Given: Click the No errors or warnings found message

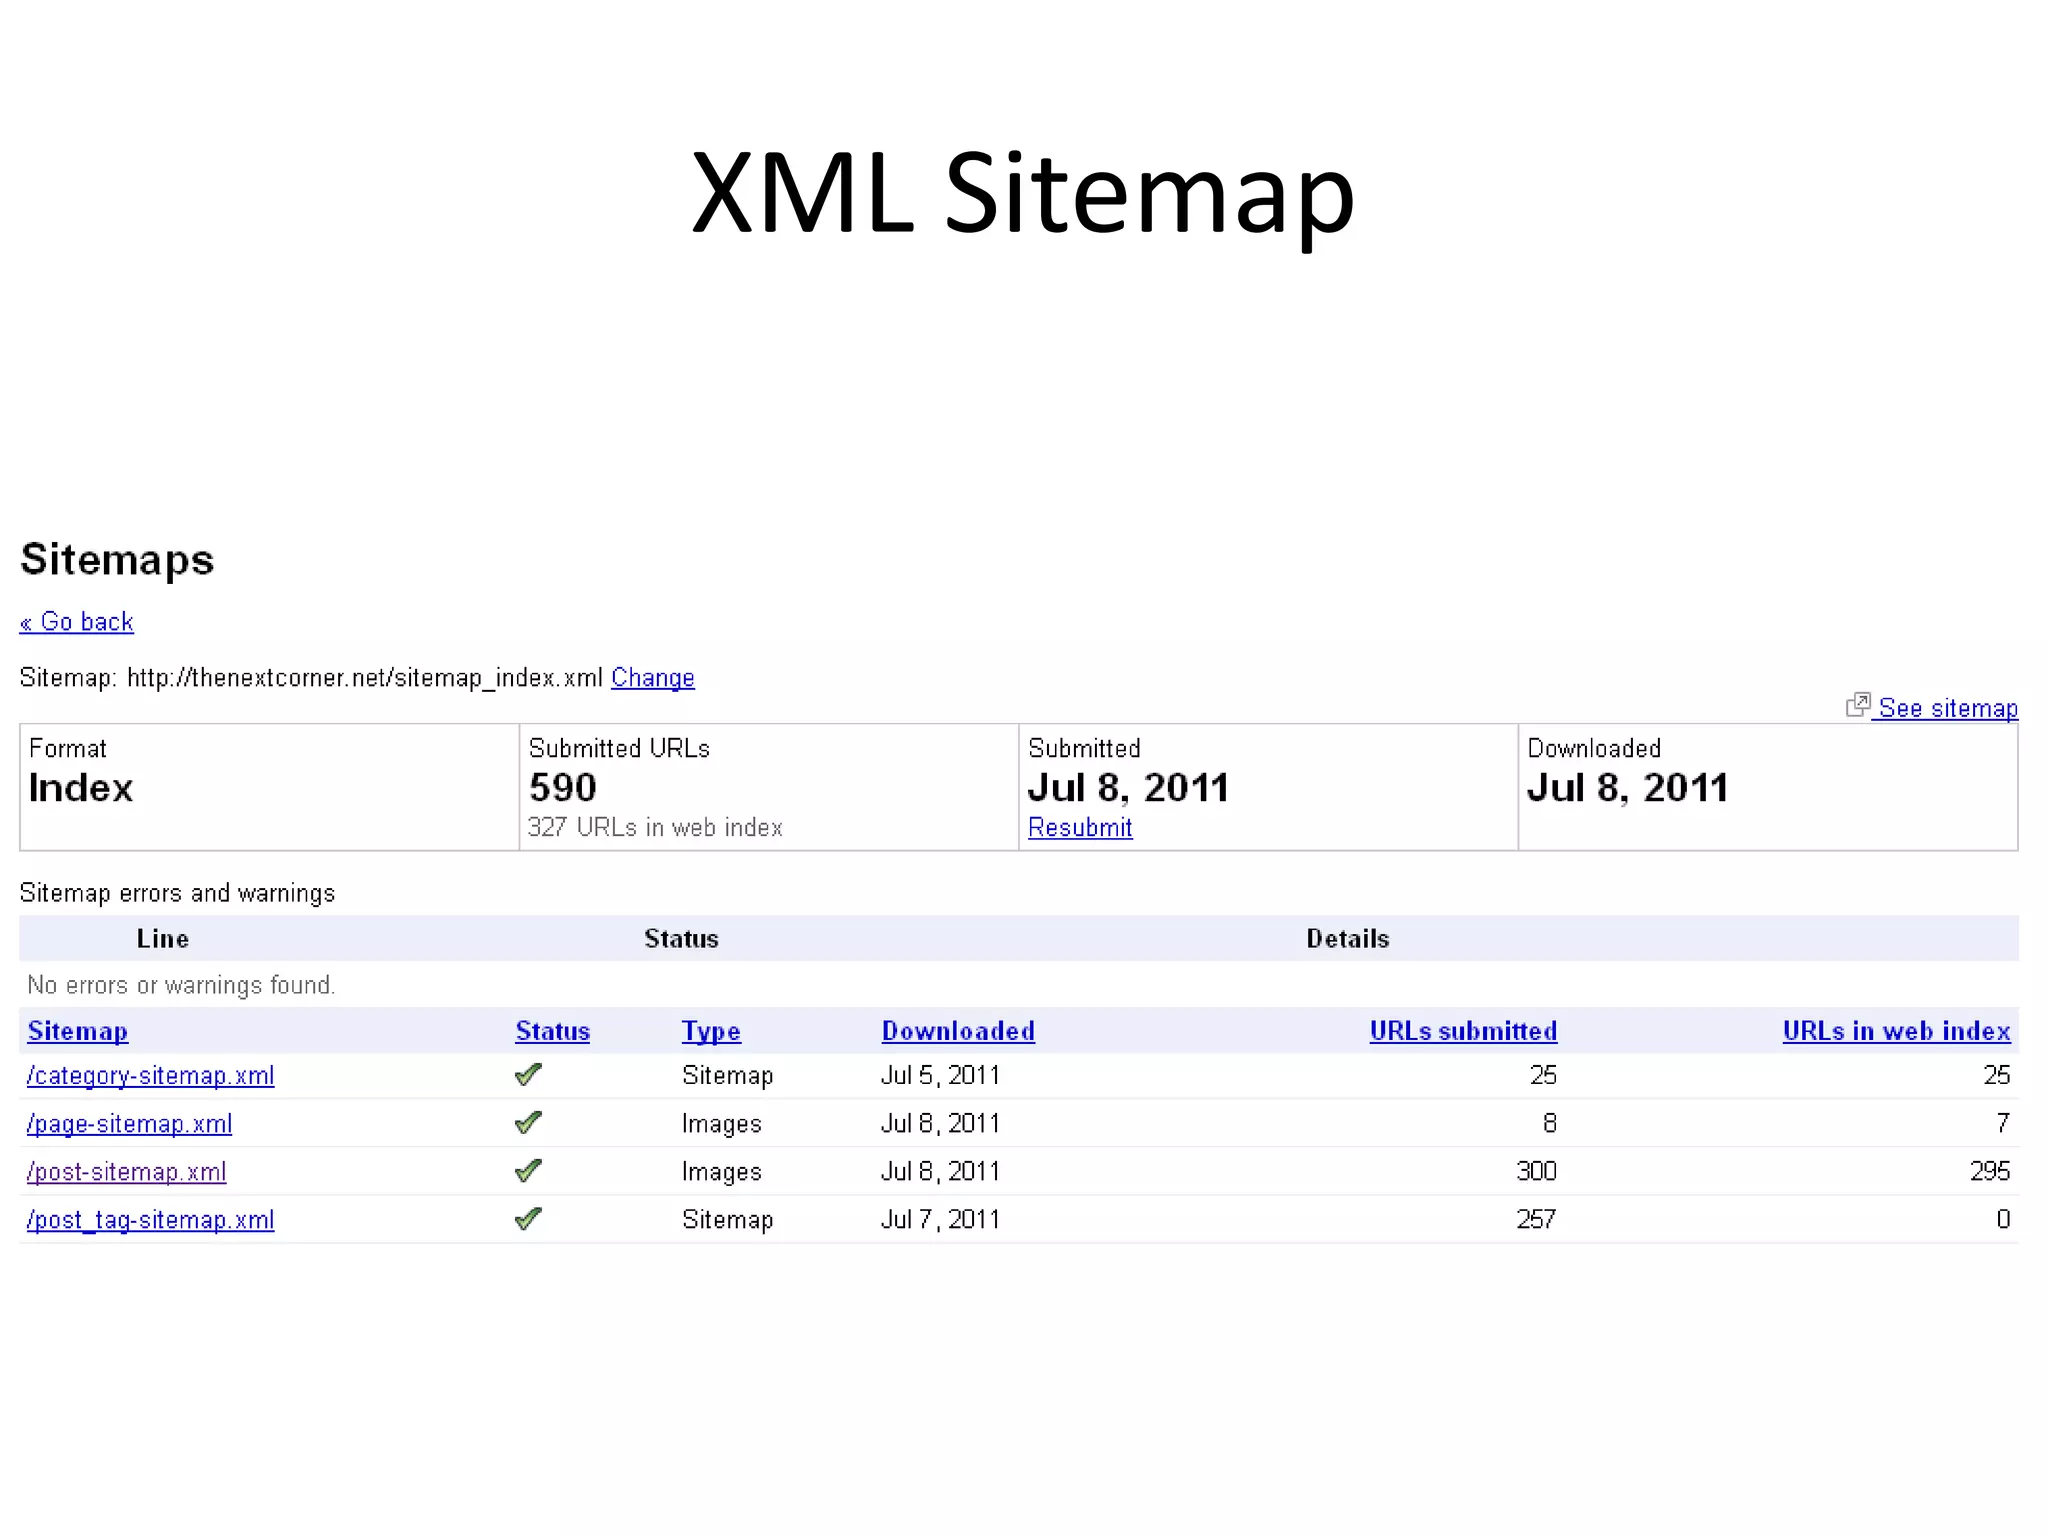Looking at the screenshot, I should point(181,985).
